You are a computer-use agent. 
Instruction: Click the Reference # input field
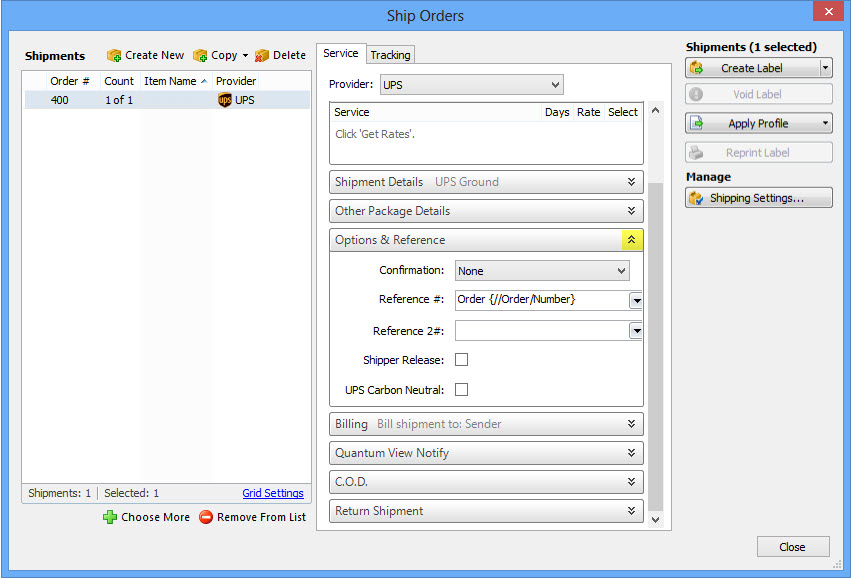(542, 300)
